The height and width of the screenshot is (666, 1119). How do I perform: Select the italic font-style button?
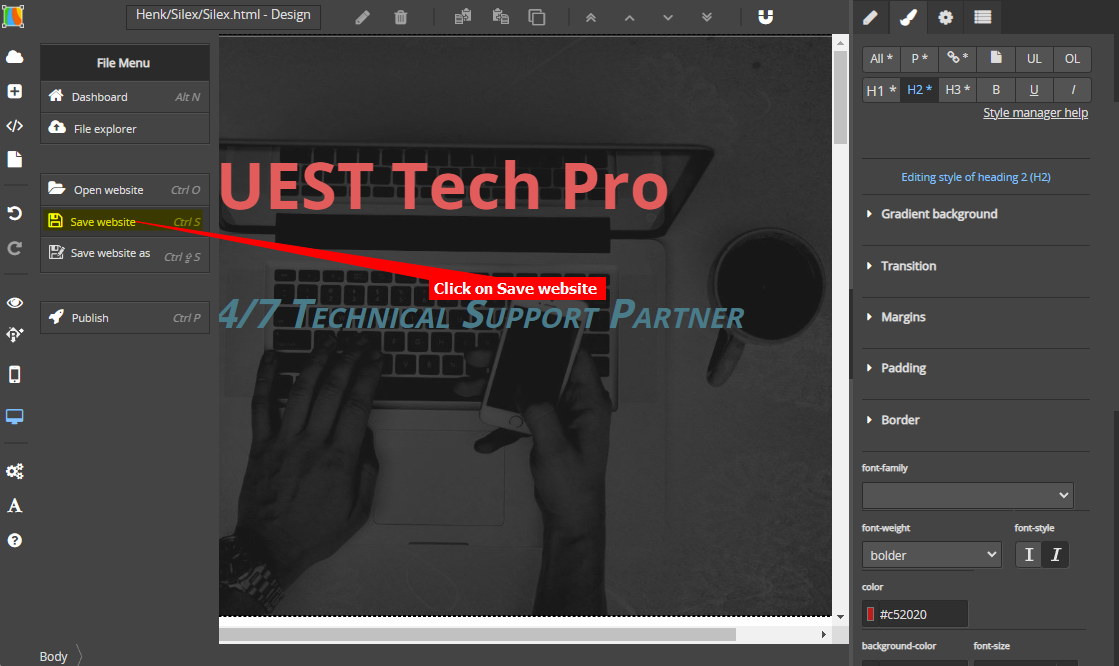pyautogui.click(x=1055, y=555)
